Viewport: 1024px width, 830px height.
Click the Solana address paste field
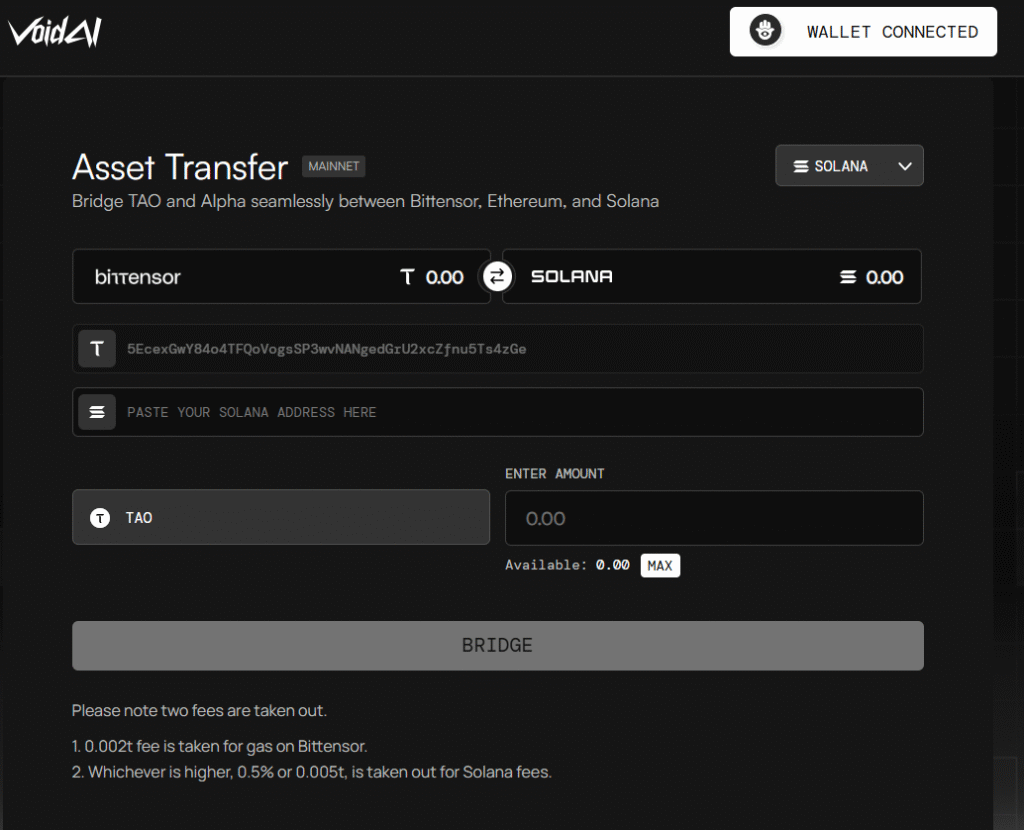pyautogui.click(x=520, y=412)
